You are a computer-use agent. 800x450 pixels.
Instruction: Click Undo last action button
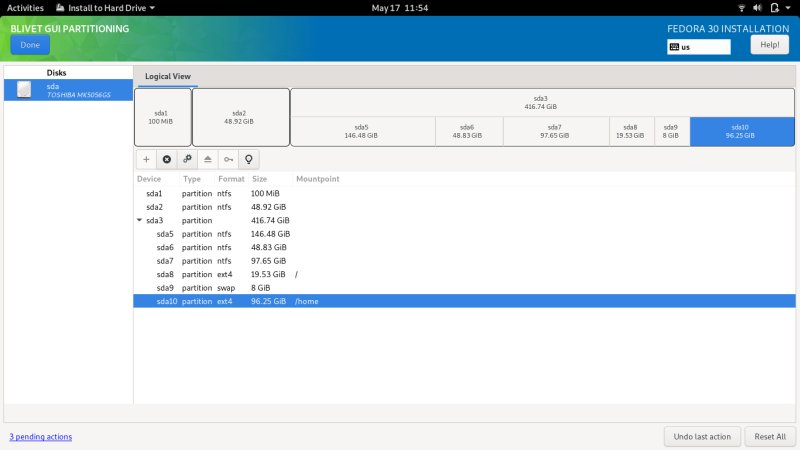coord(702,437)
